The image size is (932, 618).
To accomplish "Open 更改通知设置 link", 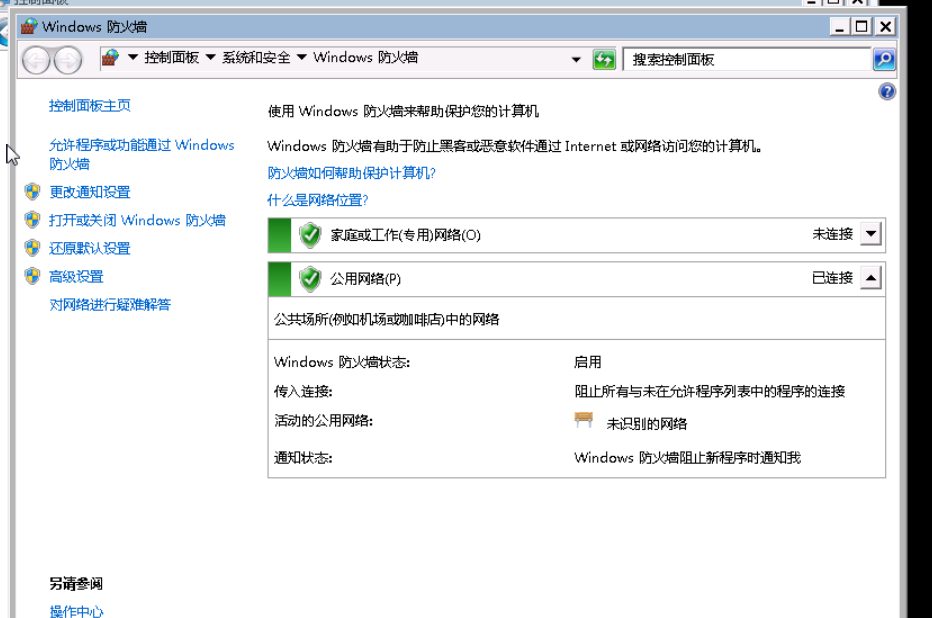I will (90, 192).
